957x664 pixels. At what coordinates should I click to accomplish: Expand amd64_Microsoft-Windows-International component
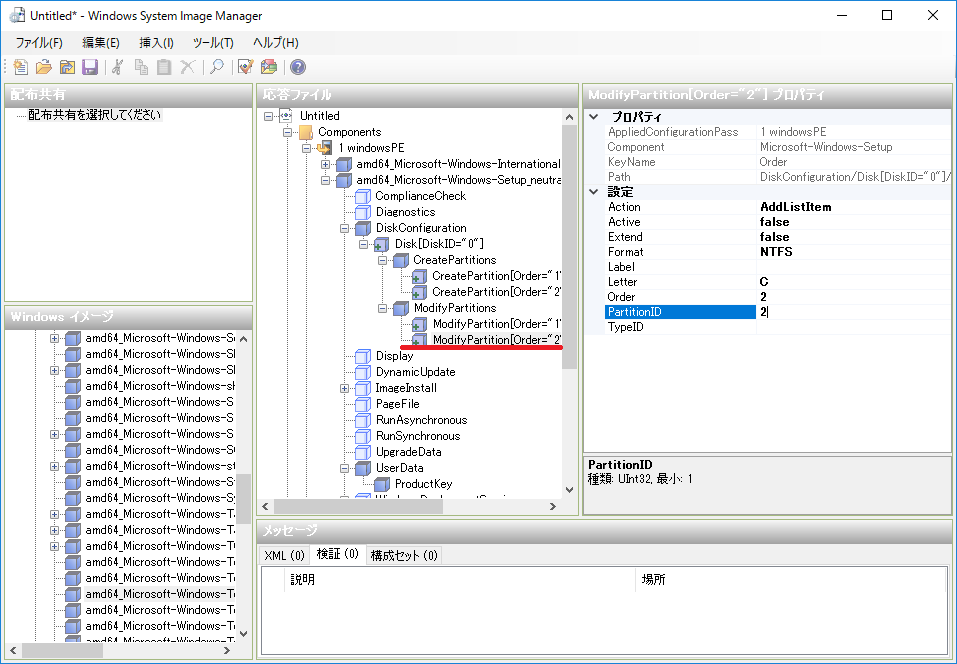(x=325, y=164)
